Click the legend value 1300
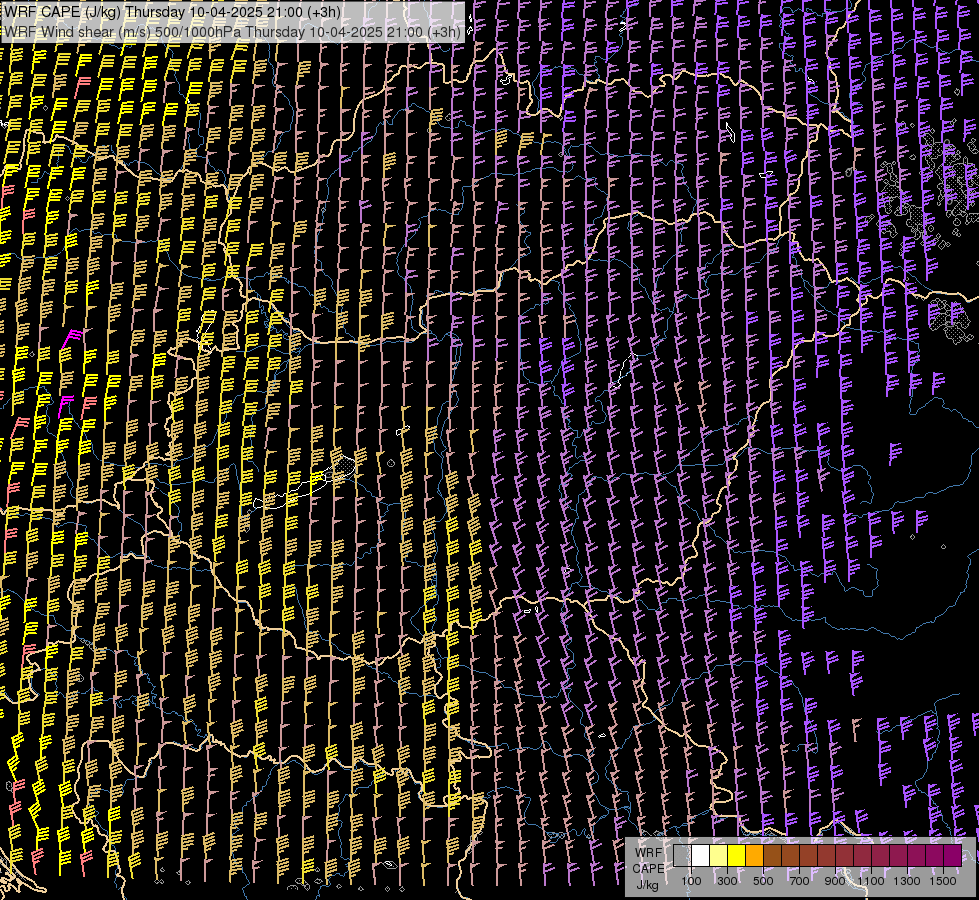Screen dimensions: 979x900 [x=907, y=881]
